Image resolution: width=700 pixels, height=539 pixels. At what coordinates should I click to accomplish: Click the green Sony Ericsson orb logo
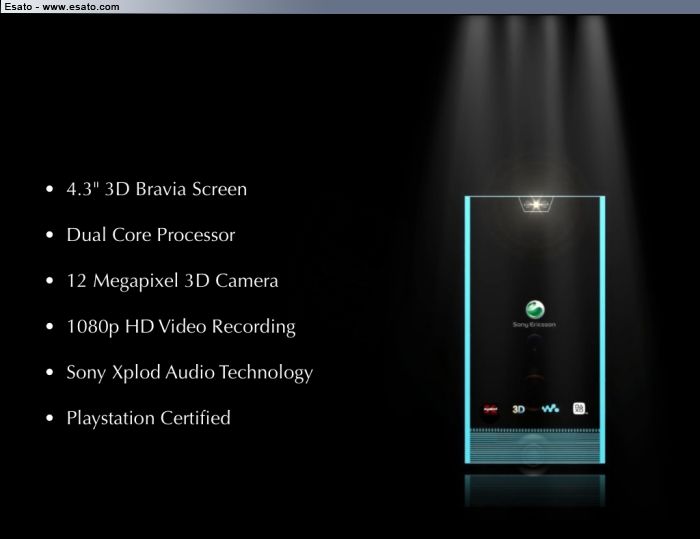click(x=535, y=310)
